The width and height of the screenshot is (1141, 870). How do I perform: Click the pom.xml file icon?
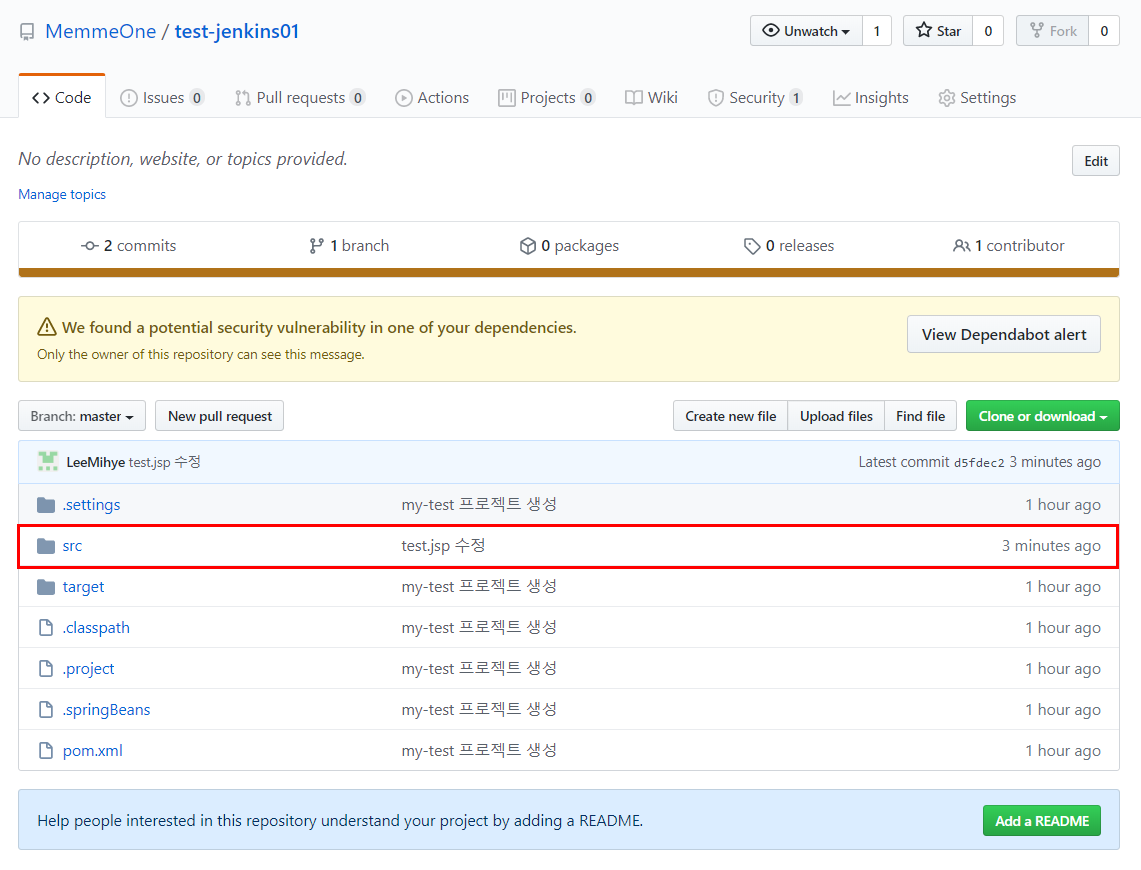46,751
